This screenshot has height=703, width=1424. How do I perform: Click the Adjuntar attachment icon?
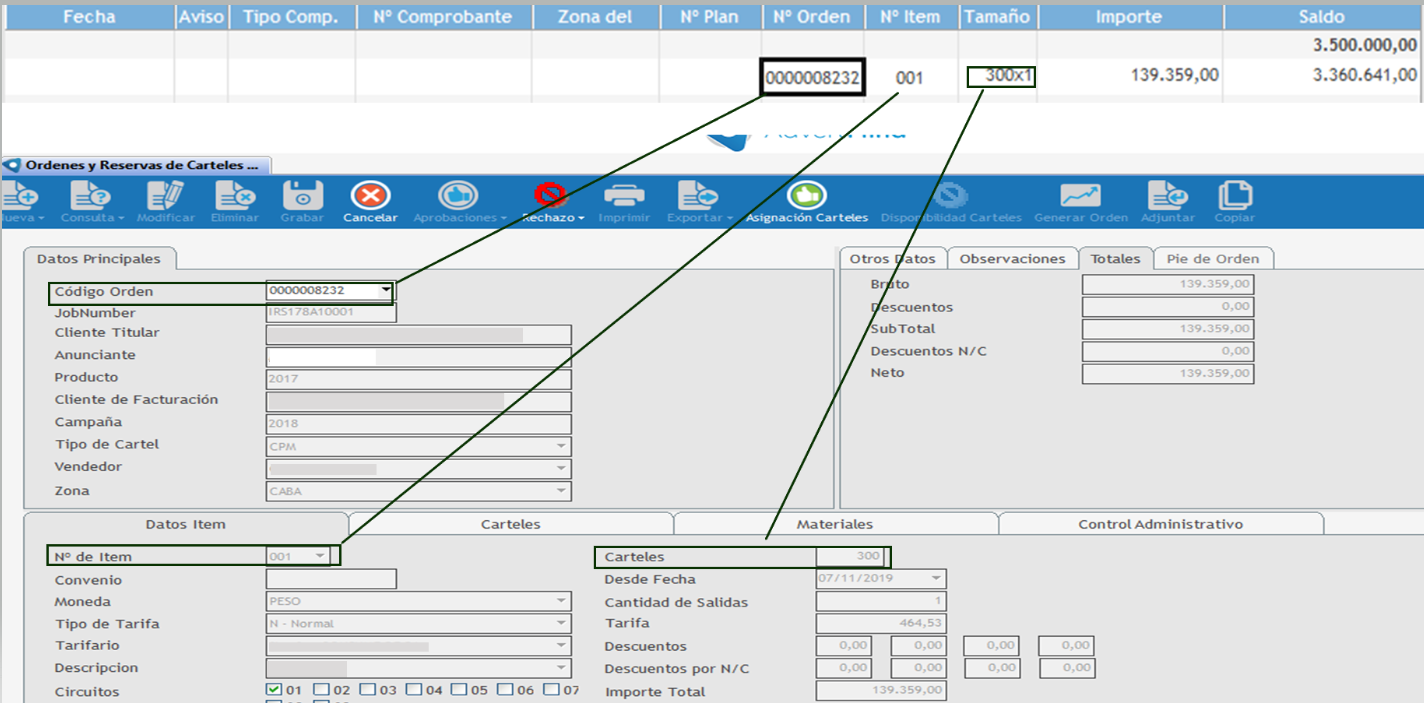(x=1167, y=196)
